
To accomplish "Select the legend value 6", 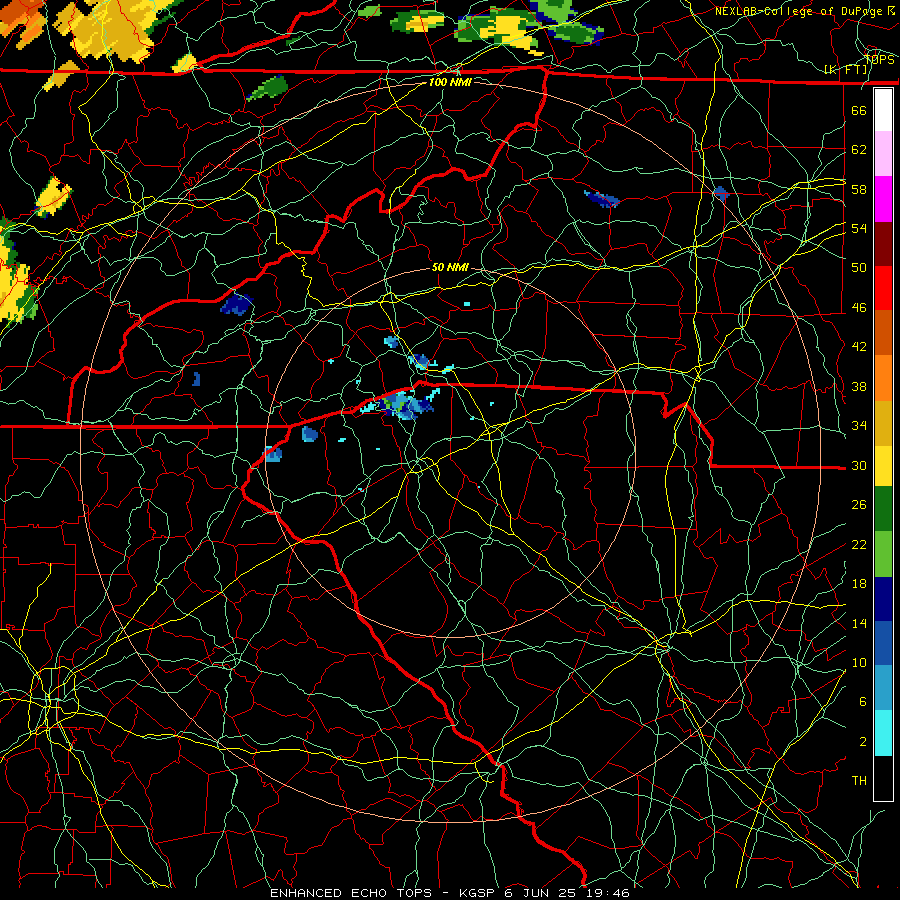I will [x=863, y=701].
